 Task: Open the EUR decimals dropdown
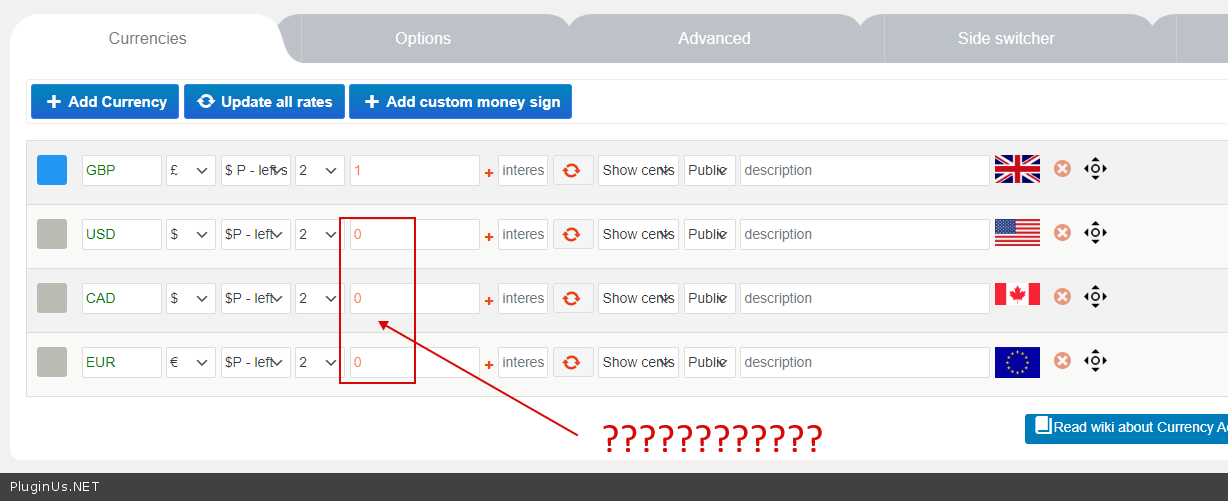tap(320, 362)
